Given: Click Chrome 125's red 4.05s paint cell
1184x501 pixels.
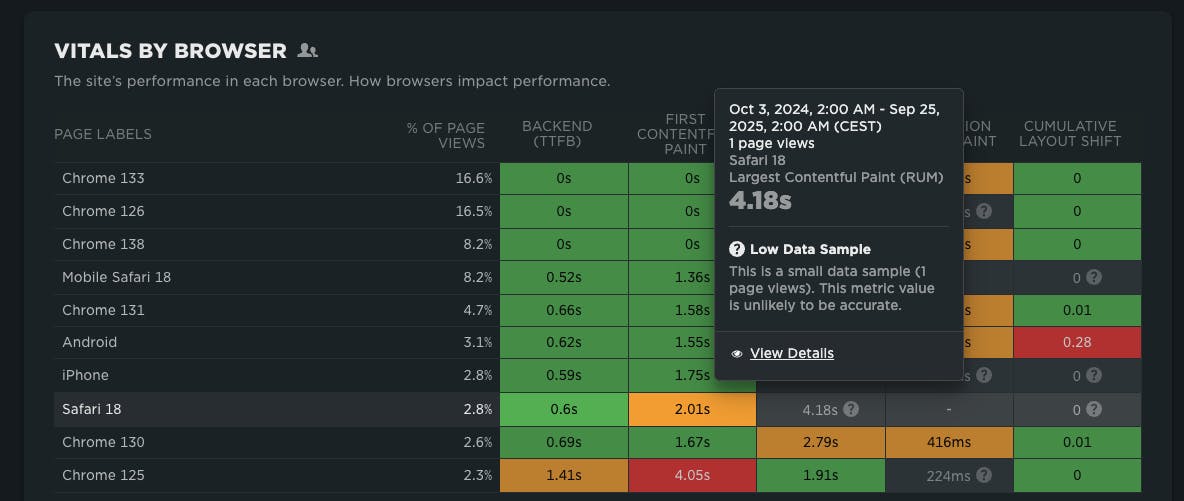Looking at the screenshot, I should pyautogui.click(x=692, y=475).
